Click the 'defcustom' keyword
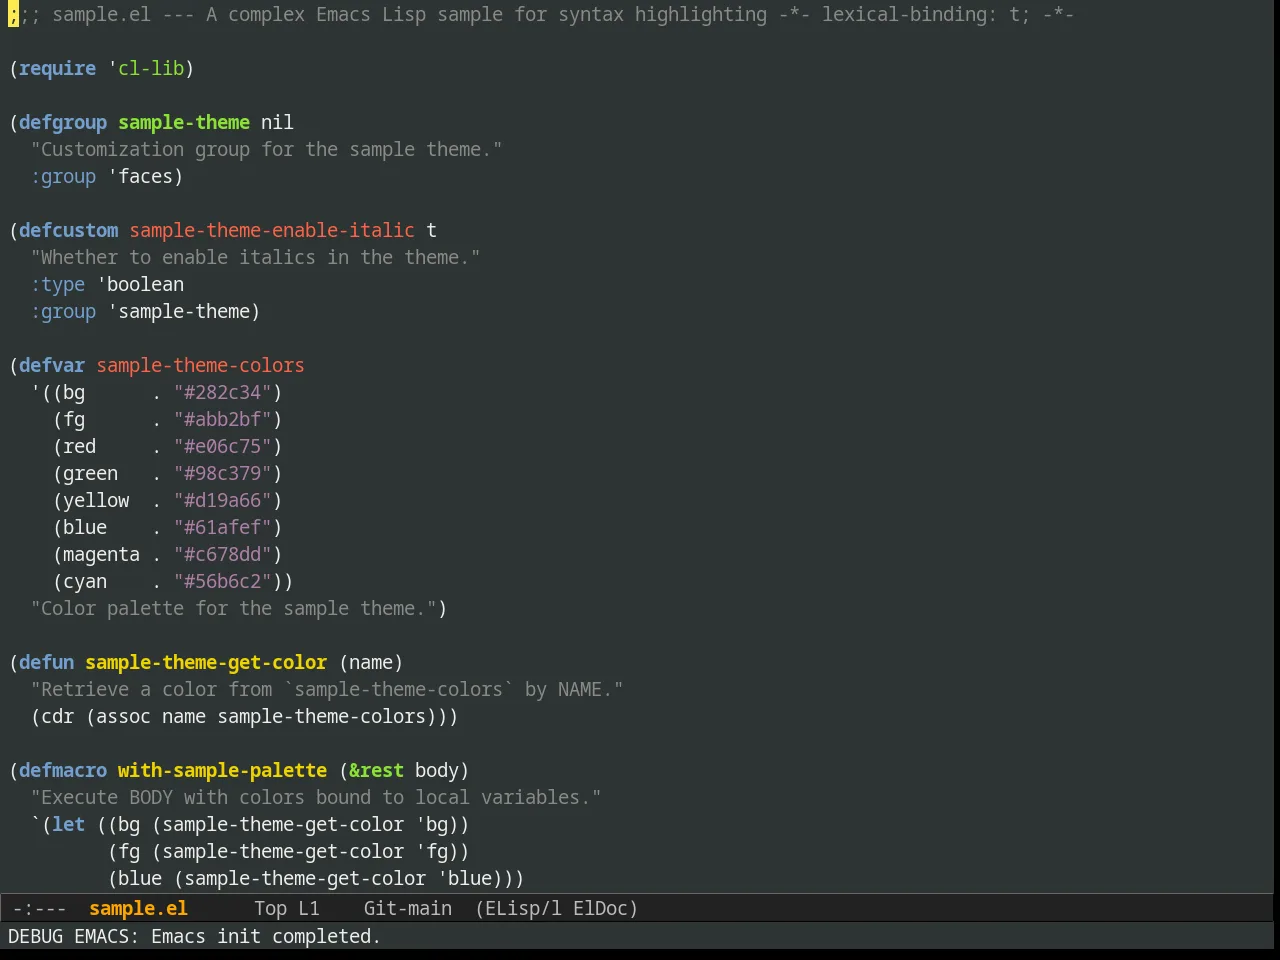The image size is (1280, 960). [x=68, y=230]
